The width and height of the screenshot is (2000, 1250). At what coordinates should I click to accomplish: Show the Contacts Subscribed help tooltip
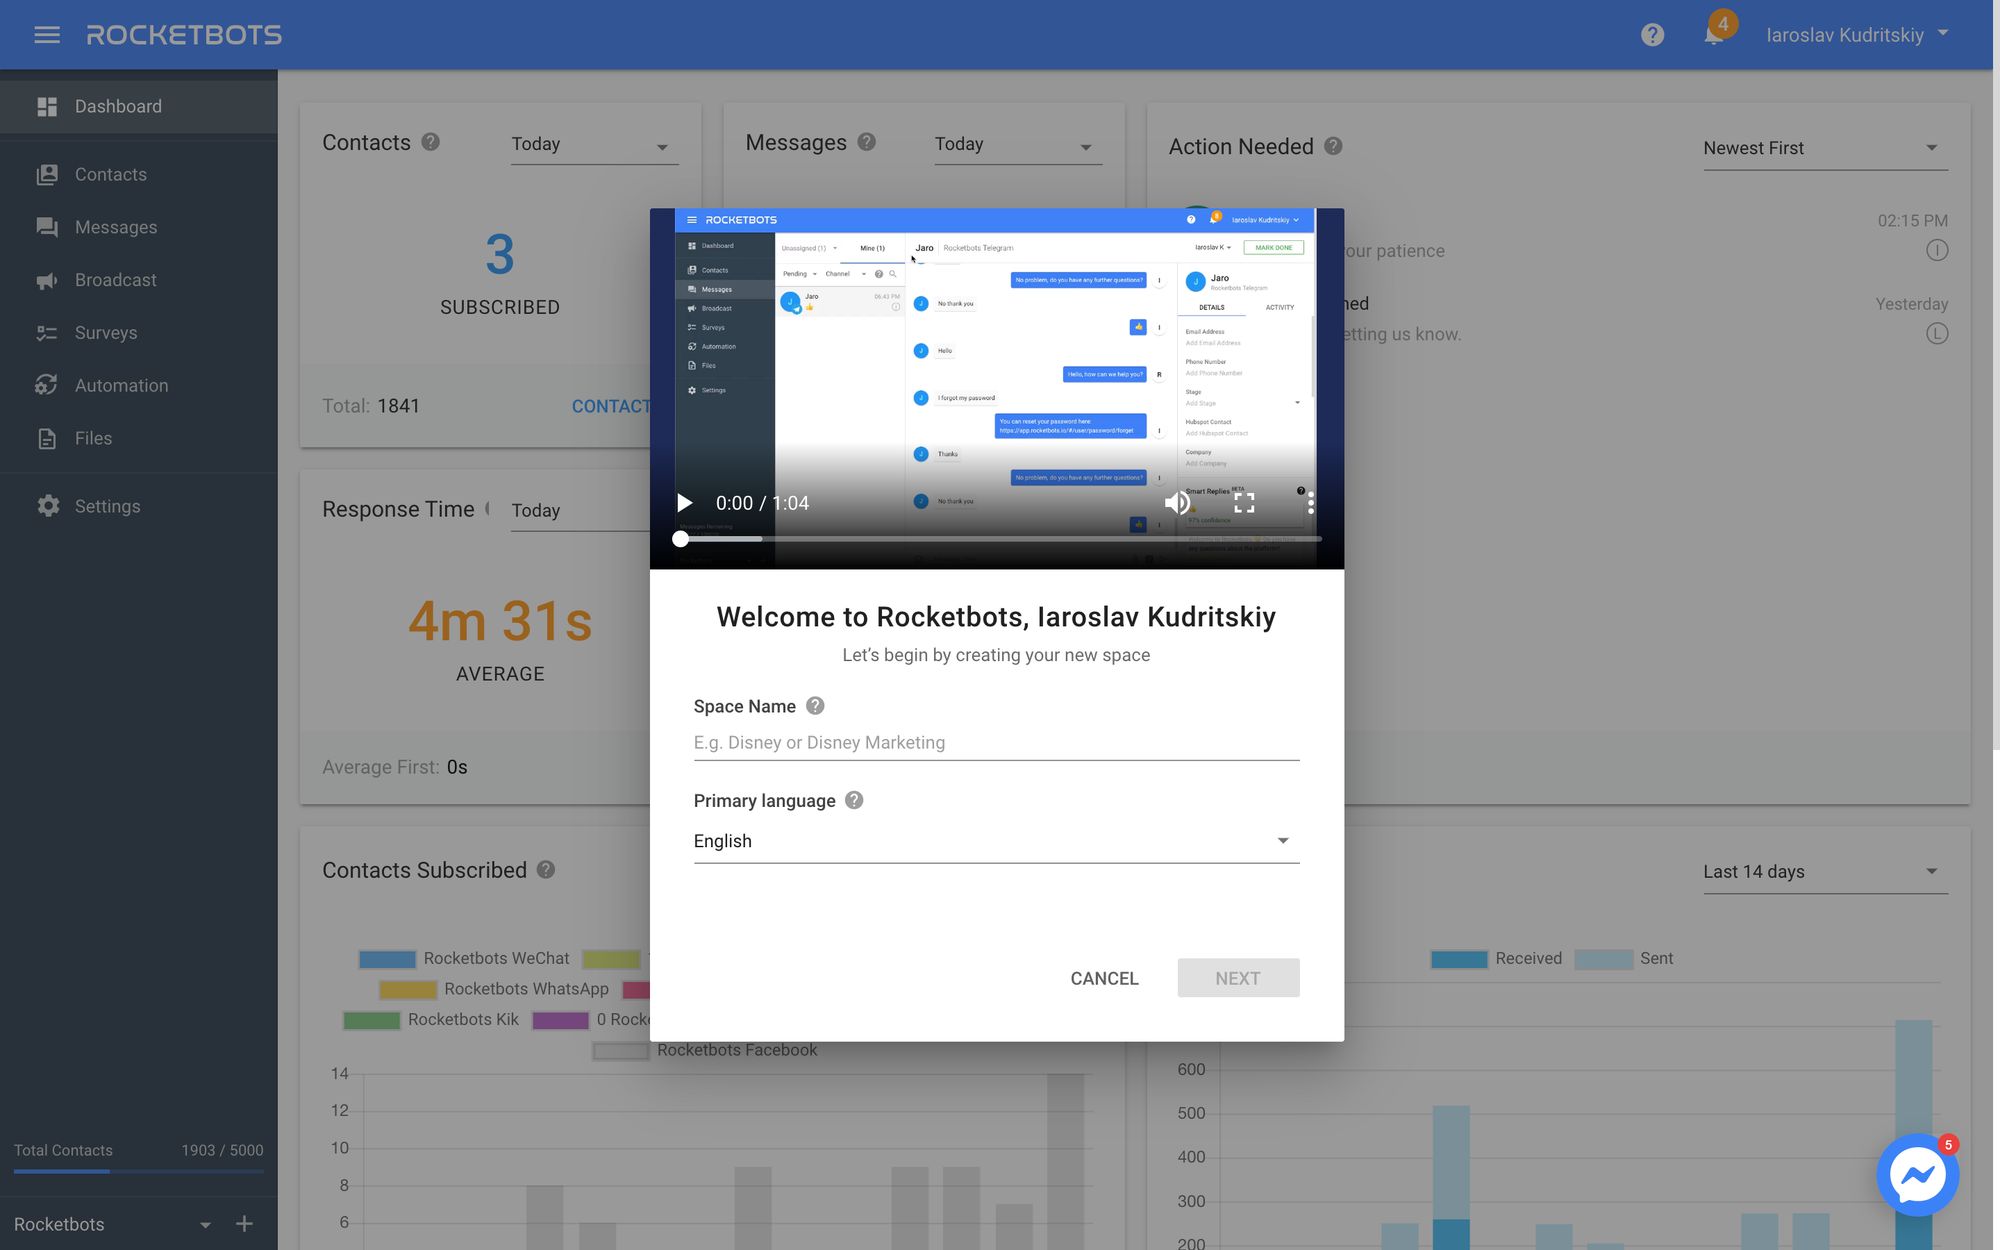545,870
